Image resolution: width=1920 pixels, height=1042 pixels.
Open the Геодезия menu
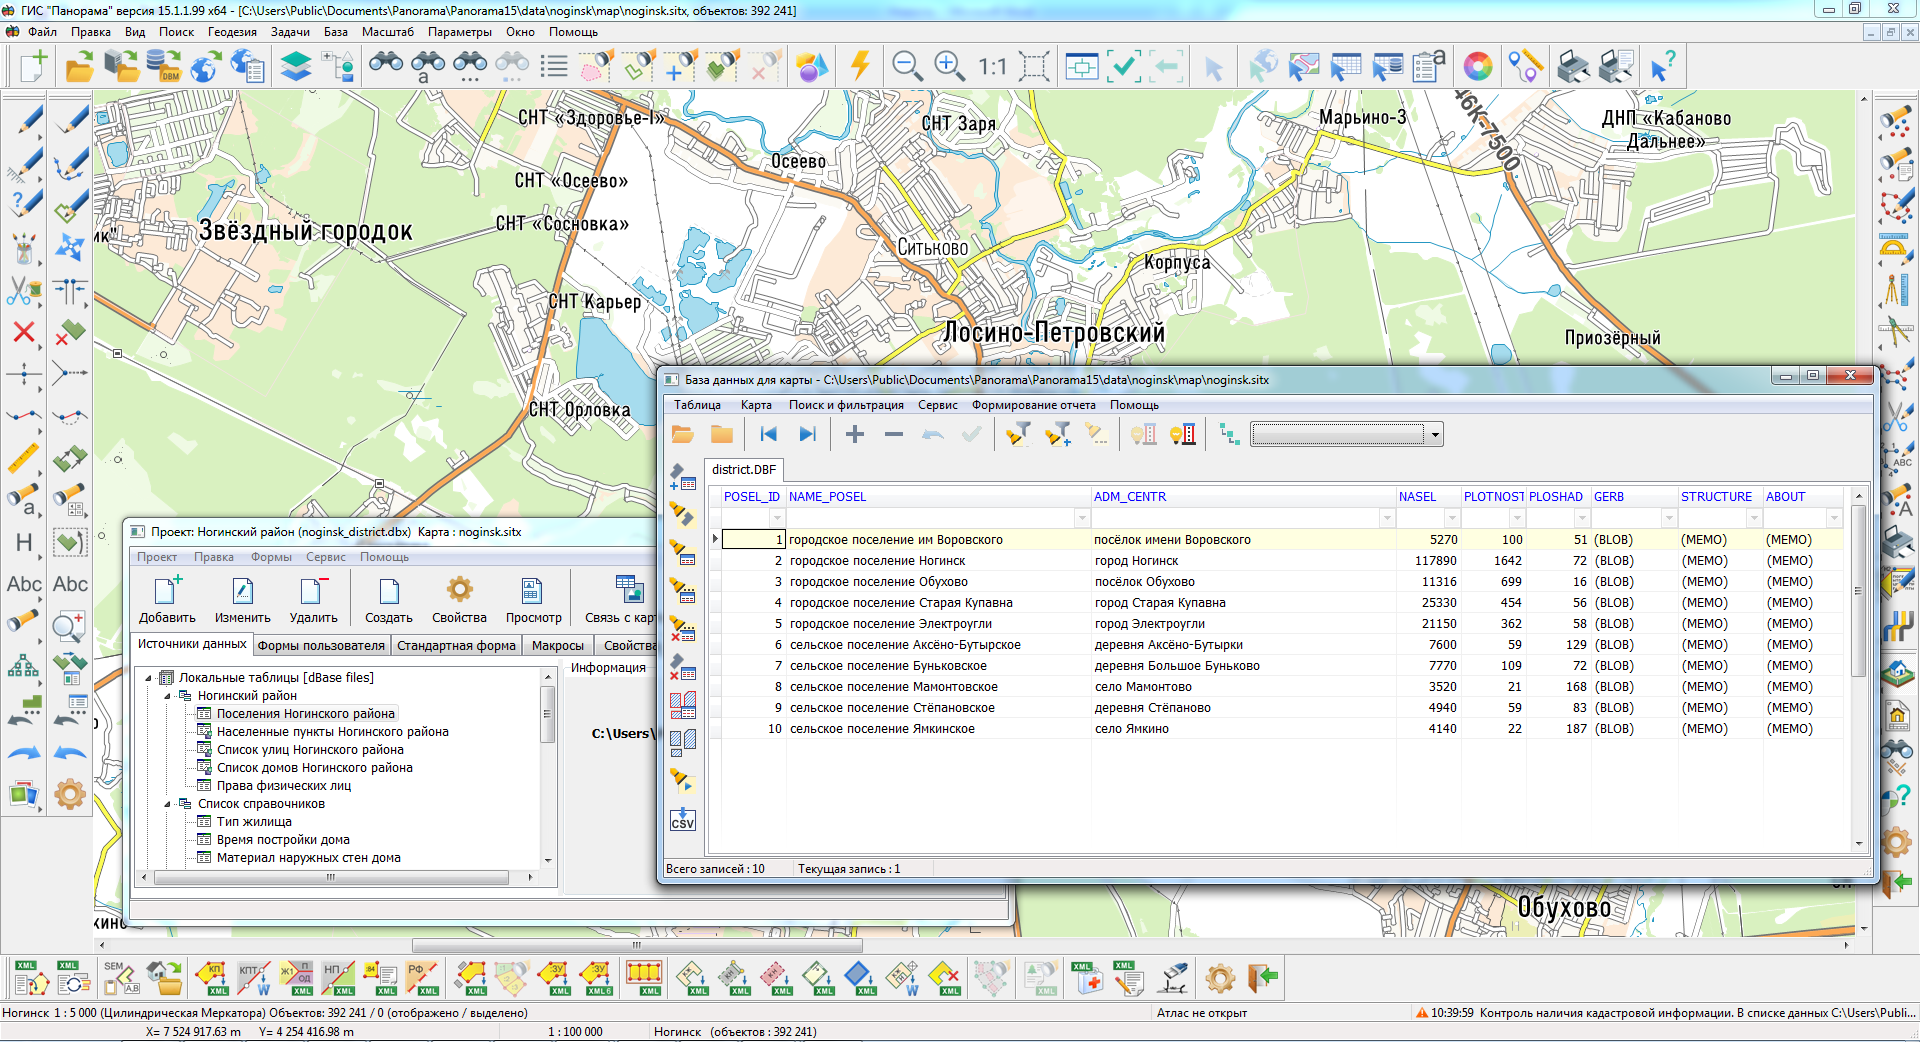pyautogui.click(x=232, y=32)
